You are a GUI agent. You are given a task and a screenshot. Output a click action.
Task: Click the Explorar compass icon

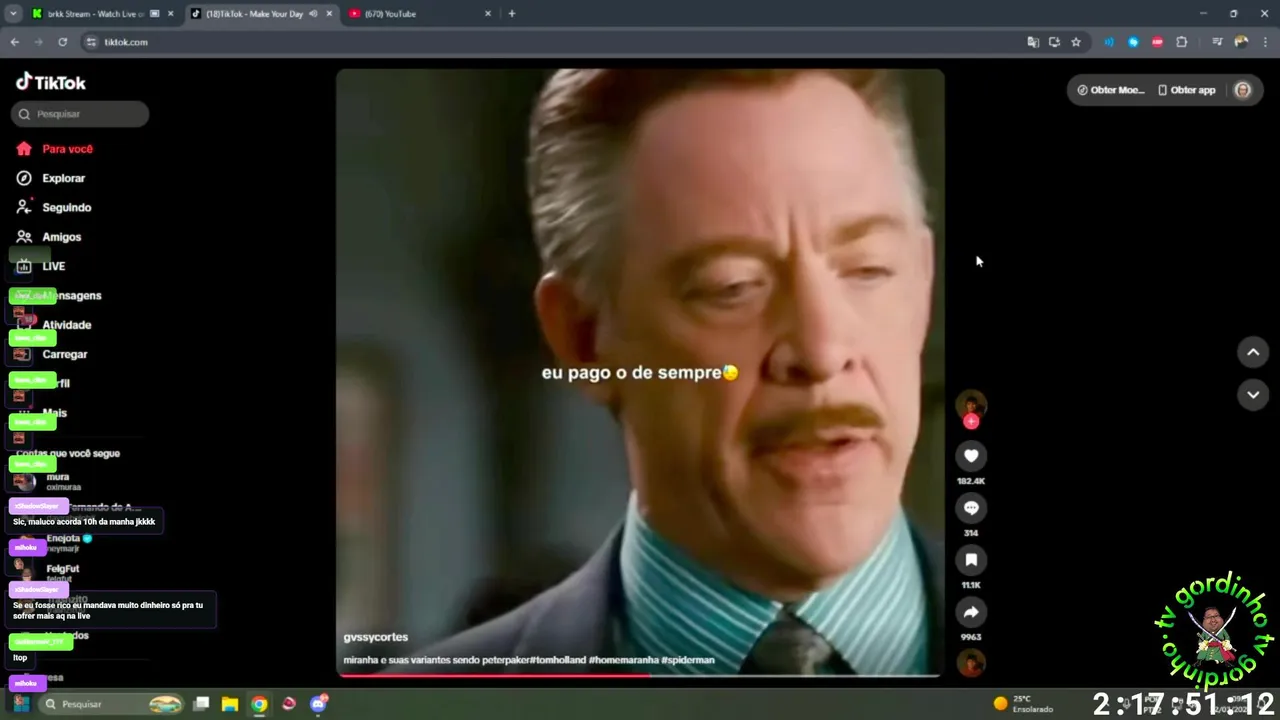pos(24,178)
